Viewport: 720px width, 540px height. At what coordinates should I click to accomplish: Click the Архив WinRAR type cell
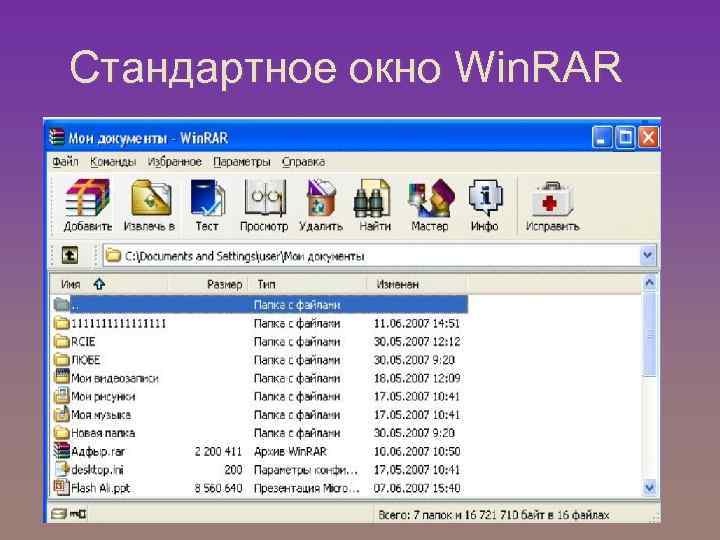290,451
